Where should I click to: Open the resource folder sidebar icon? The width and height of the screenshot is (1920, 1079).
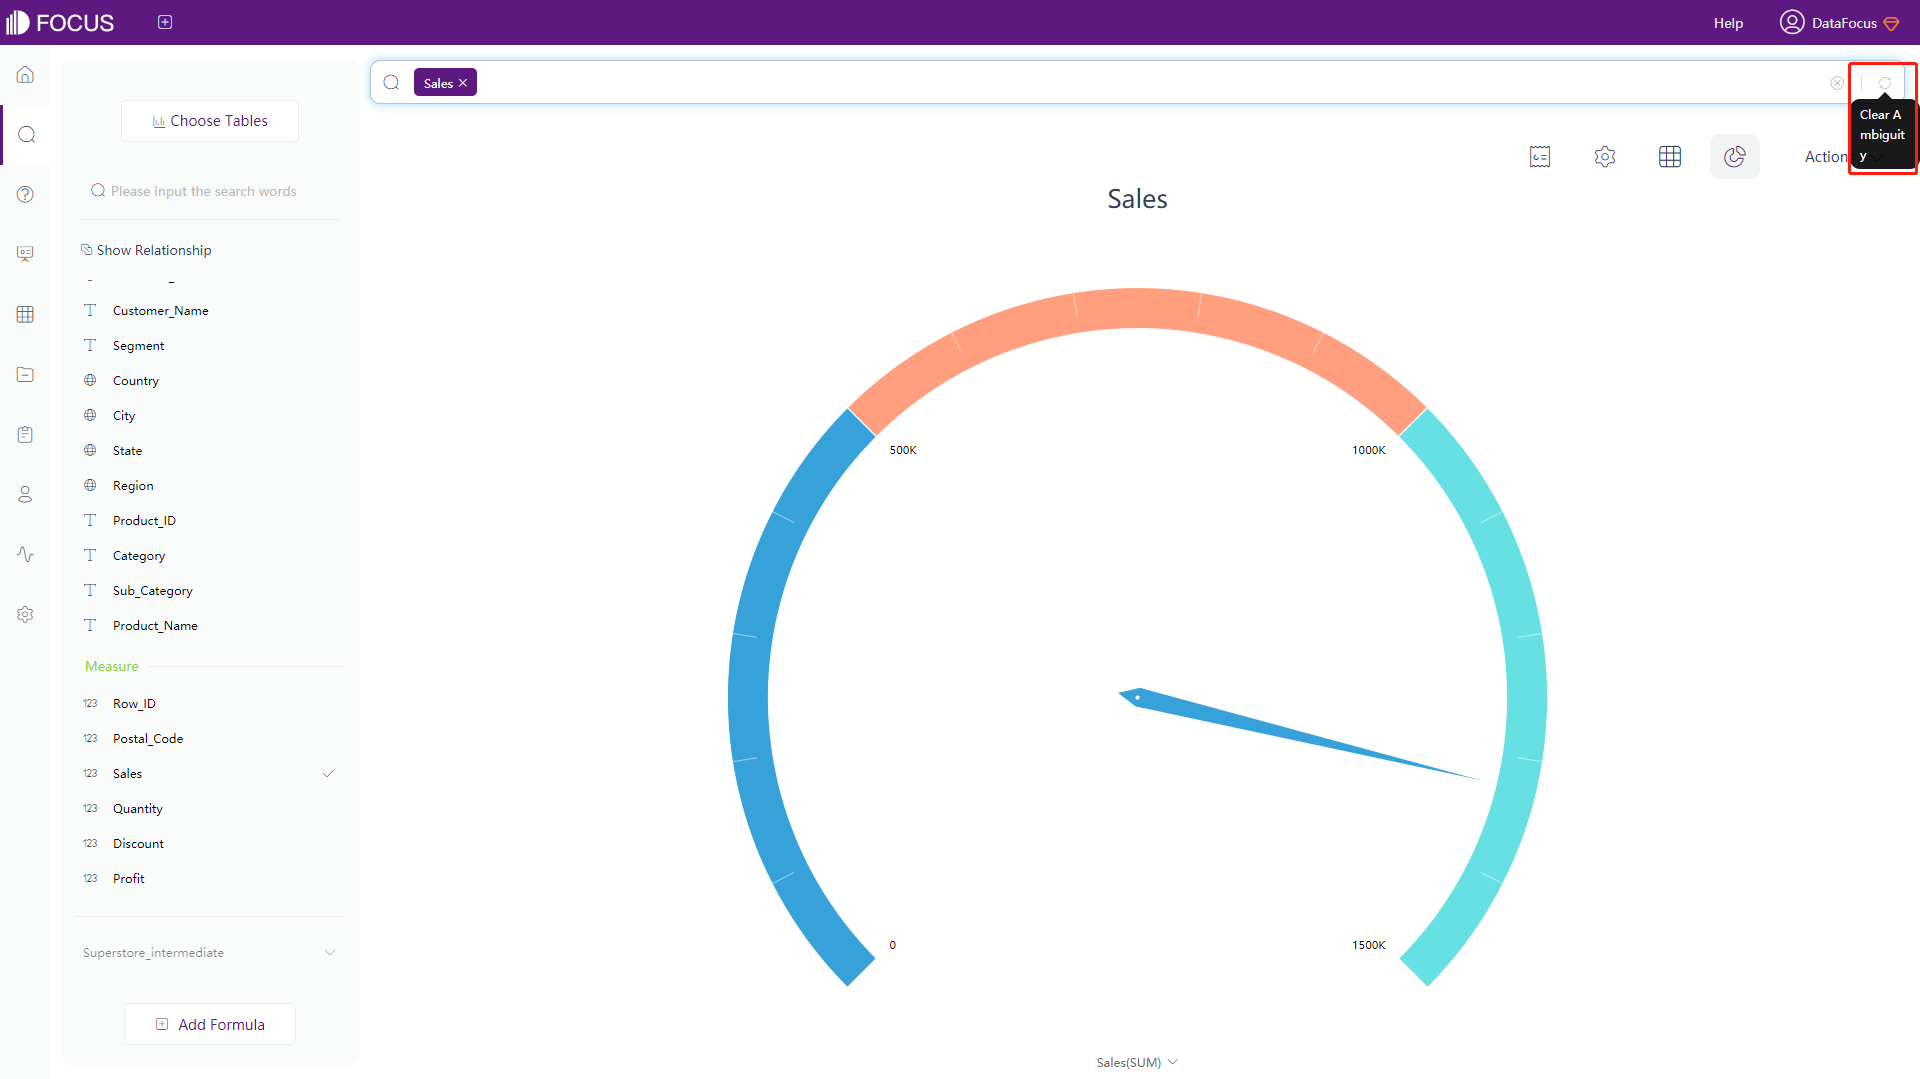[25, 374]
